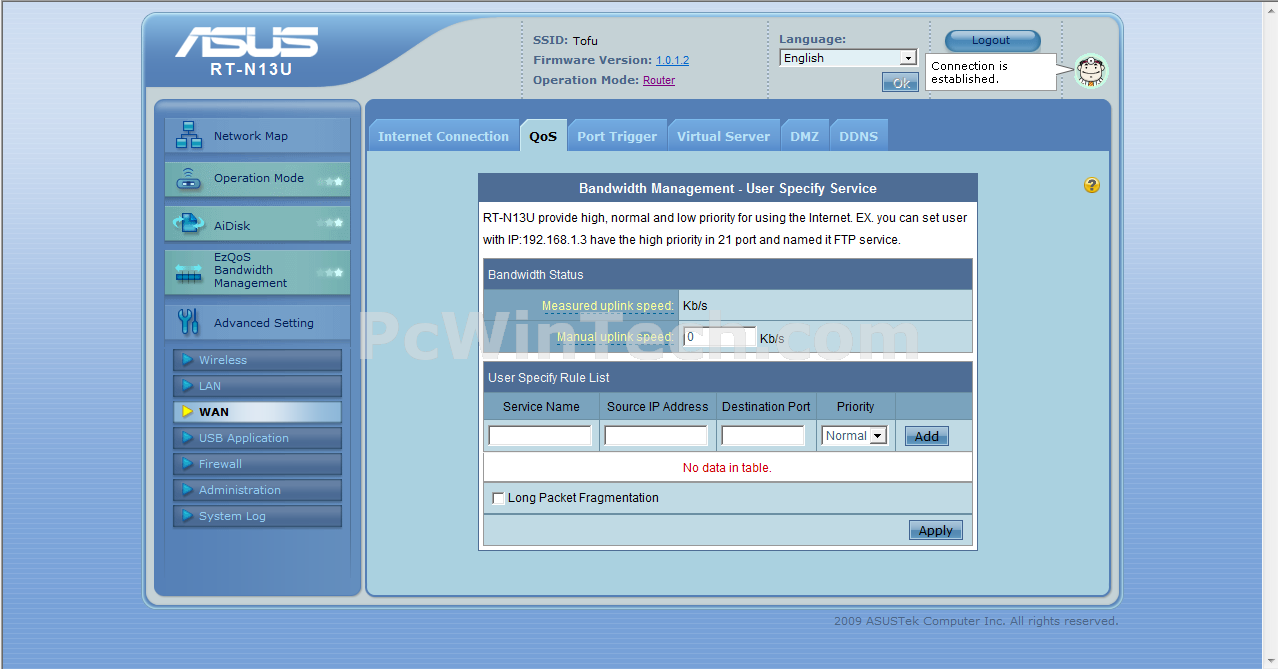Click the Router operation mode link
1278x669 pixels.
(x=659, y=80)
